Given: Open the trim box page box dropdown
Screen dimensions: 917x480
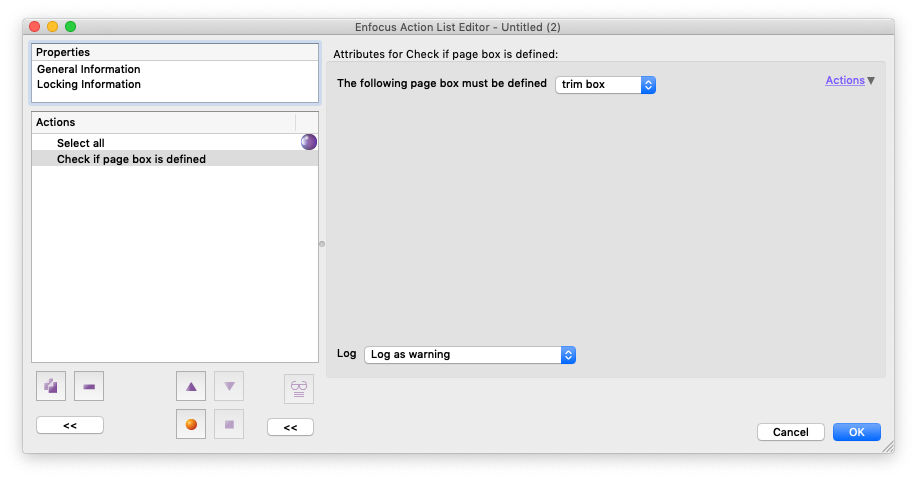Looking at the screenshot, I should pyautogui.click(x=605, y=84).
